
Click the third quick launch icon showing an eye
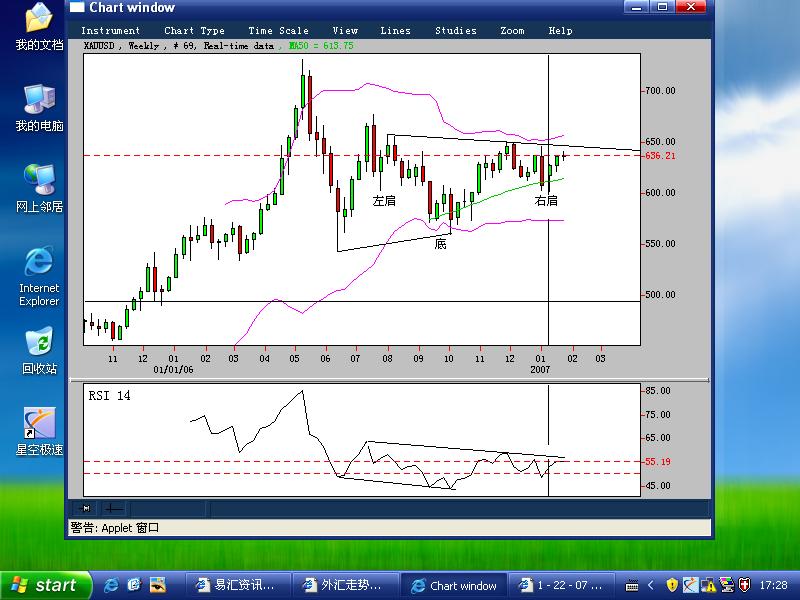click(x=158, y=585)
